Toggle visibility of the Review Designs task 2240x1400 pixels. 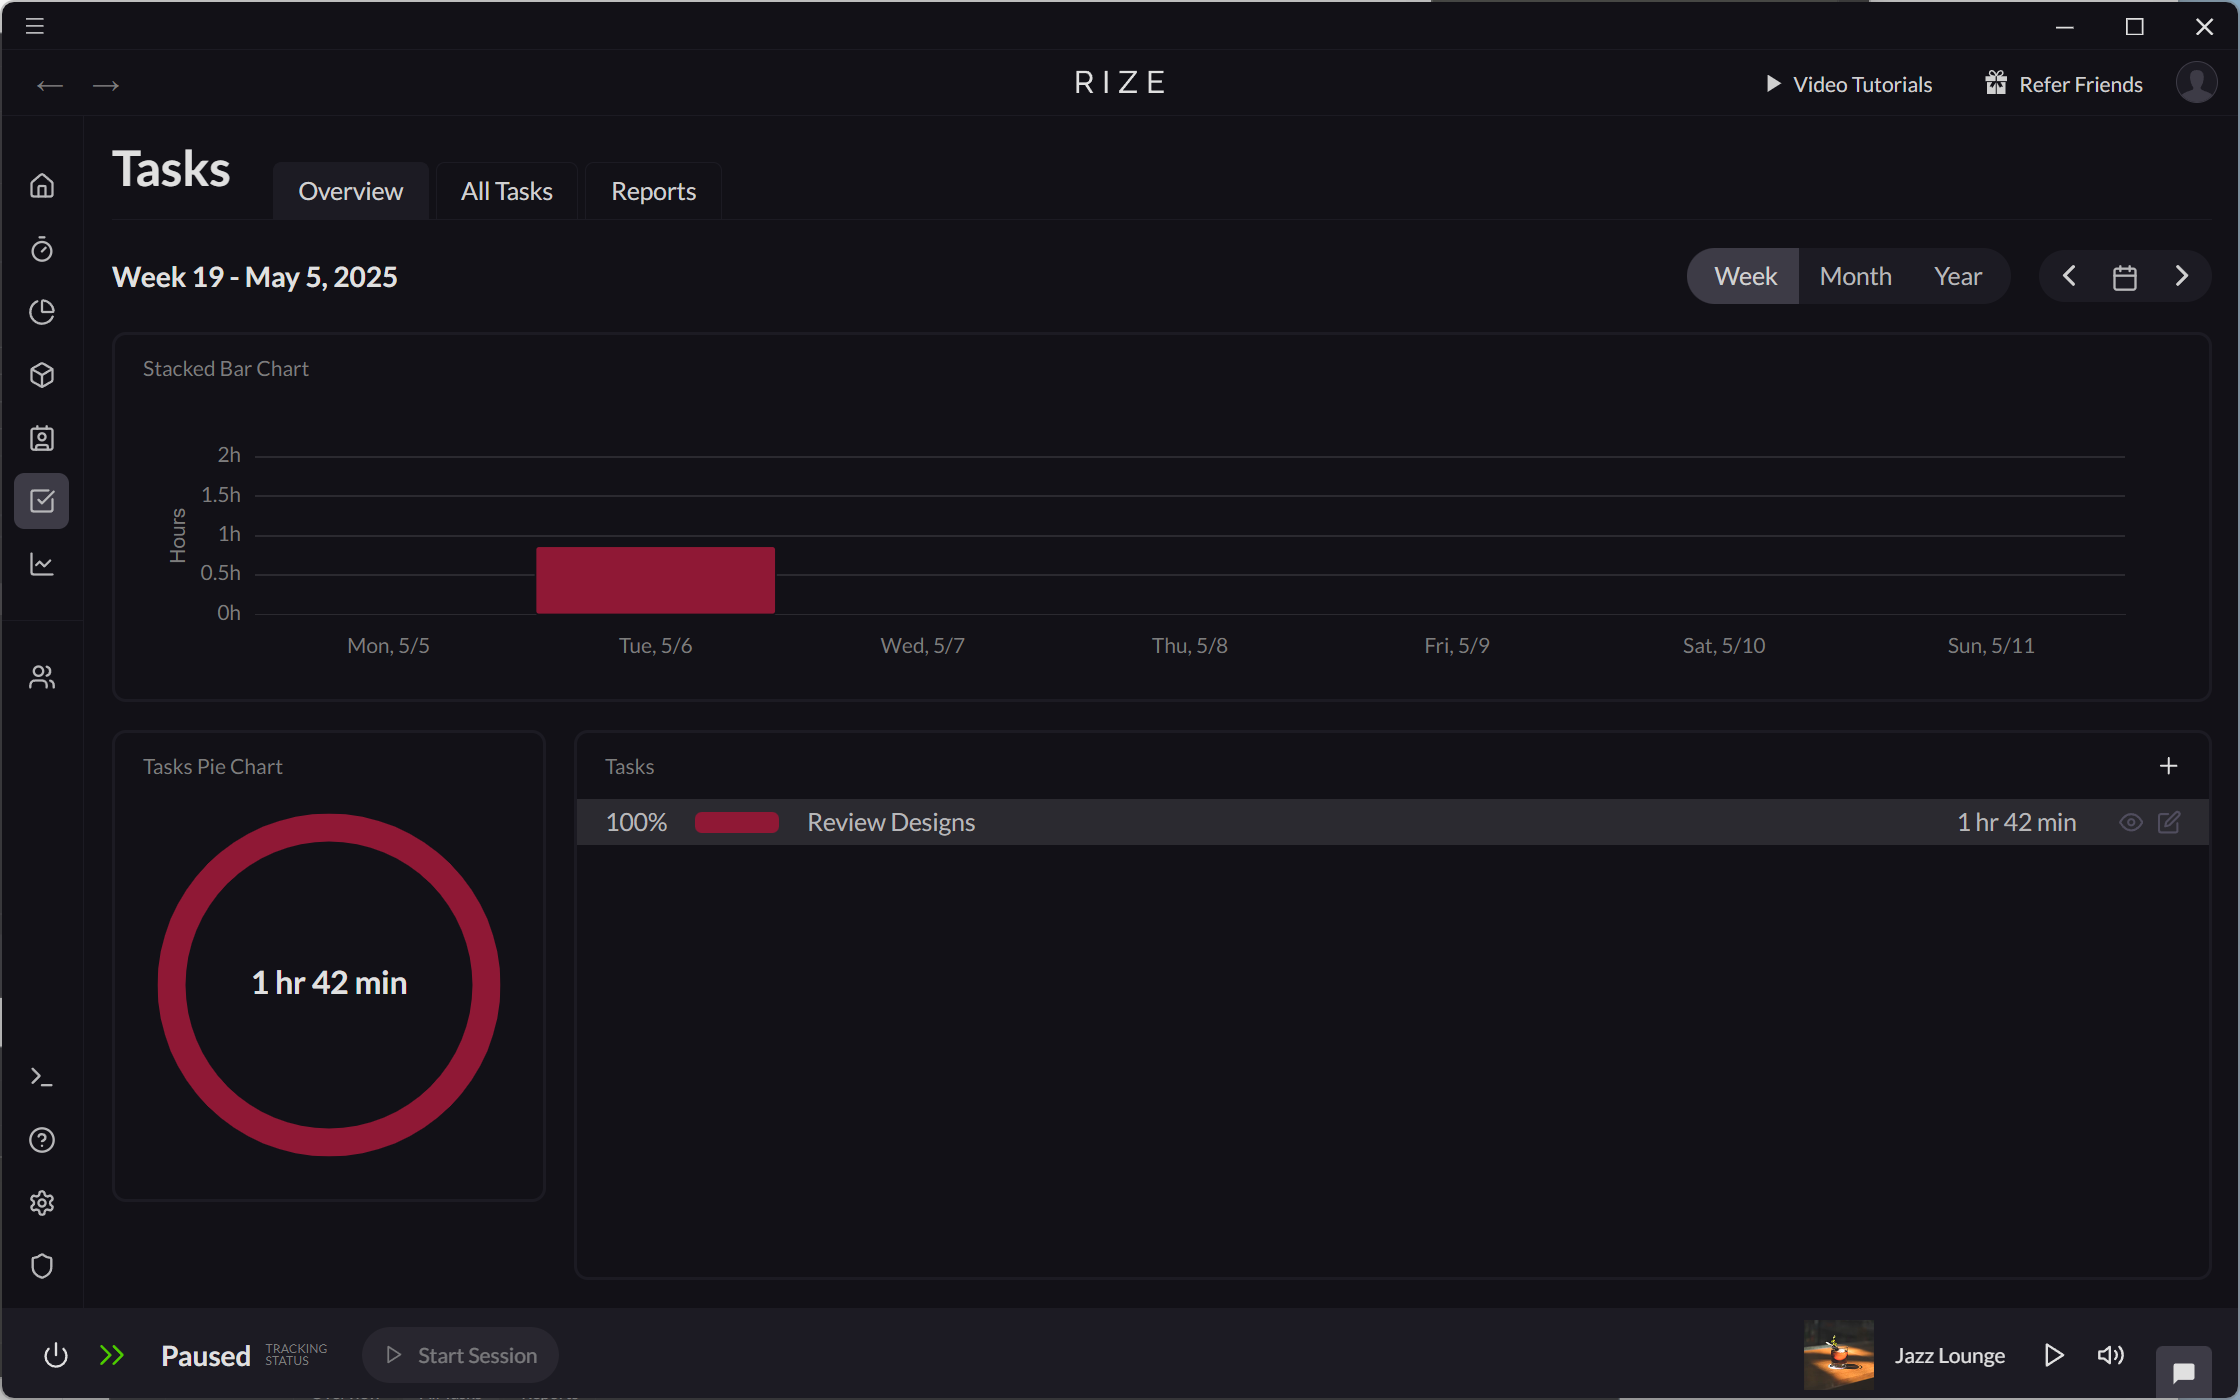click(2130, 822)
